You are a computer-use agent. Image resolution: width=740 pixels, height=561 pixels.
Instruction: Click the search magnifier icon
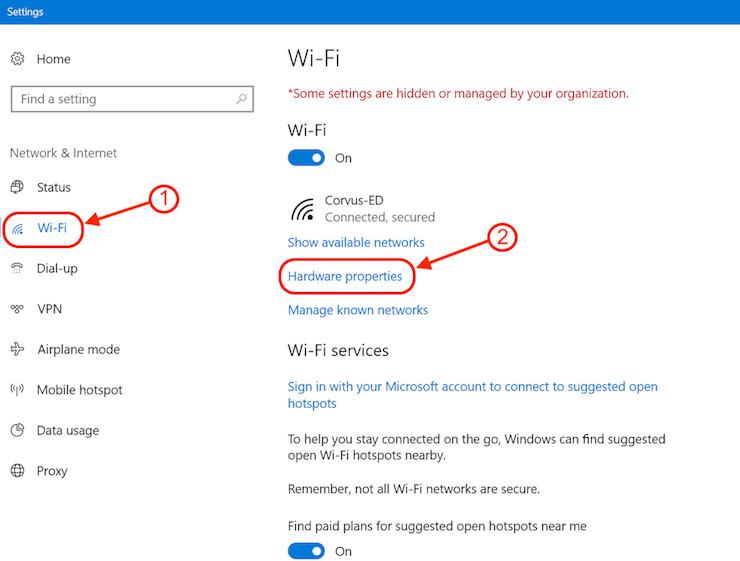[241, 99]
